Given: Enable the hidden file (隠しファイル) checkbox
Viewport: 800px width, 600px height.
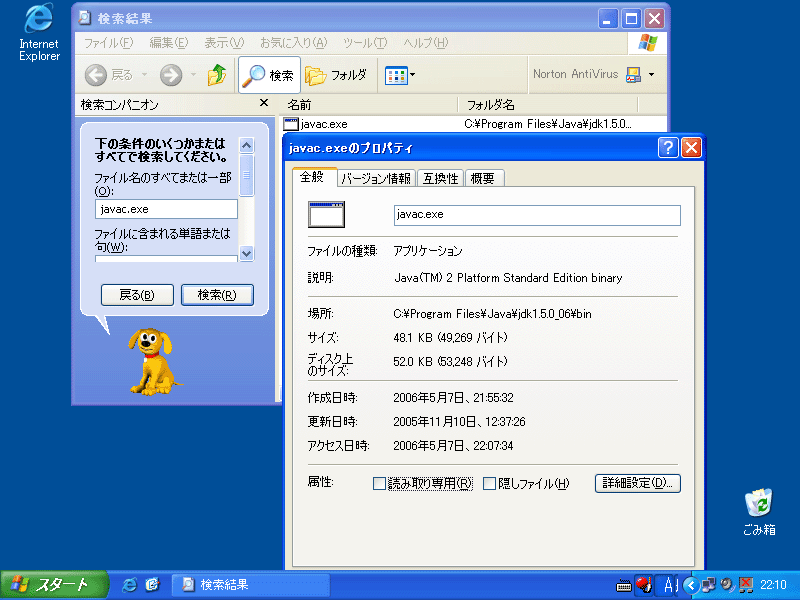Looking at the screenshot, I should [x=490, y=484].
